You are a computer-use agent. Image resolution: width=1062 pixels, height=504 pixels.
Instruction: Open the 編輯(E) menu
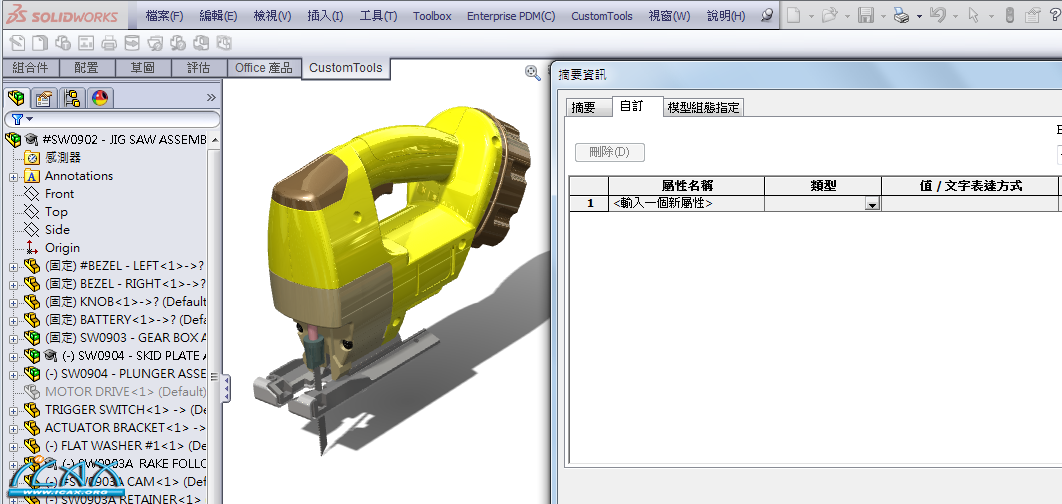click(x=219, y=16)
